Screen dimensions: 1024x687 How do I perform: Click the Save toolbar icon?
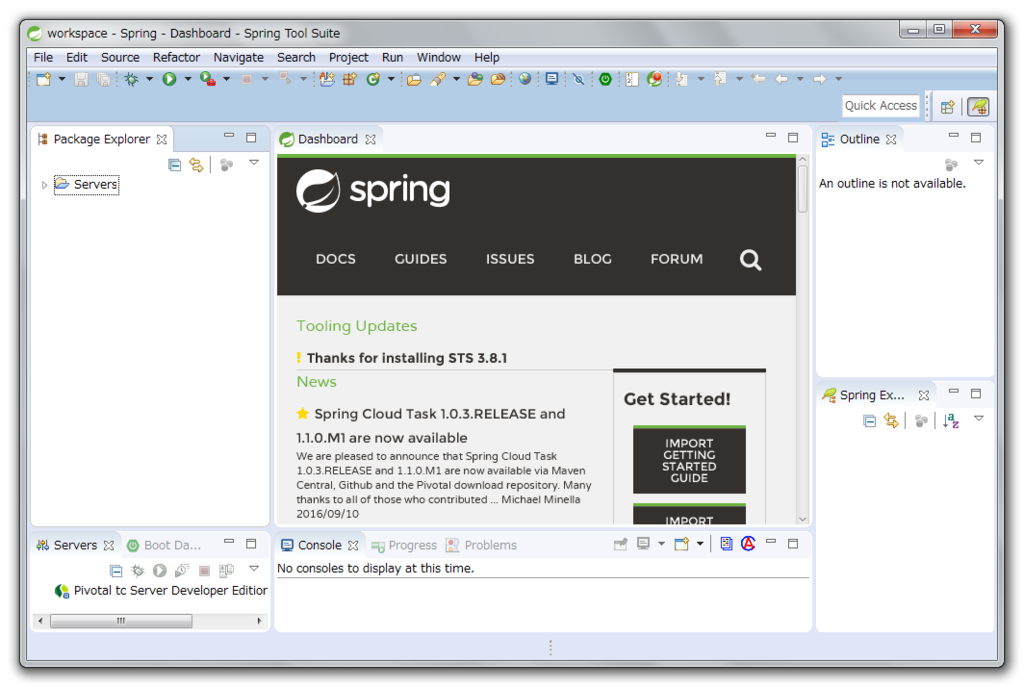click(x=81, y=79)
